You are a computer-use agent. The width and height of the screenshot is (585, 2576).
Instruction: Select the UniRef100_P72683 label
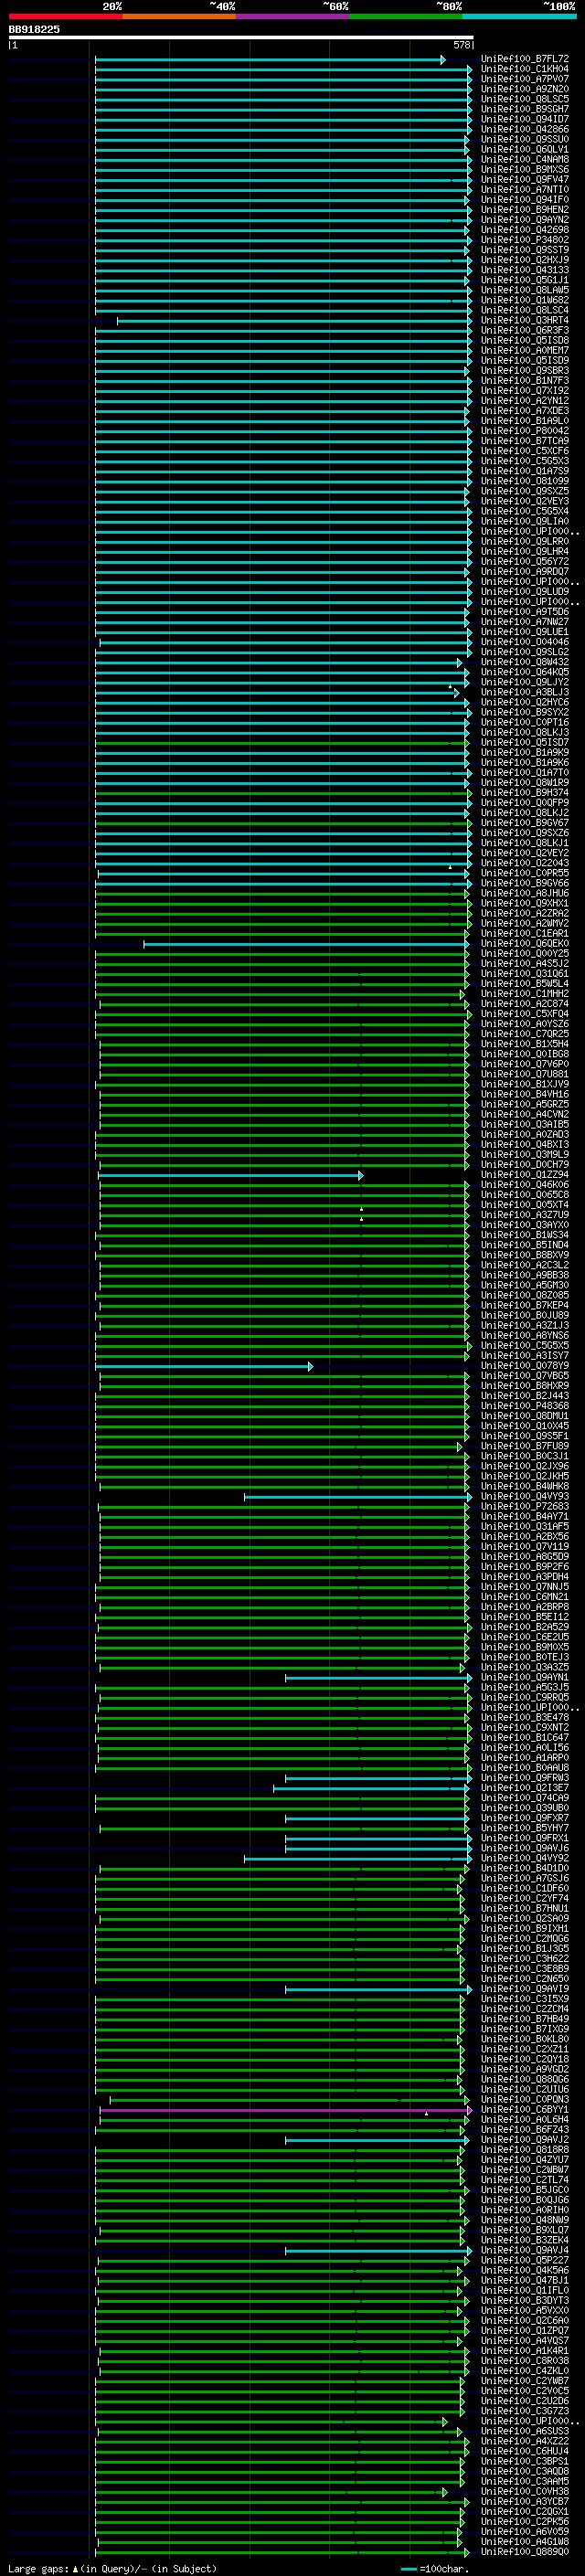pos(525,1506)
